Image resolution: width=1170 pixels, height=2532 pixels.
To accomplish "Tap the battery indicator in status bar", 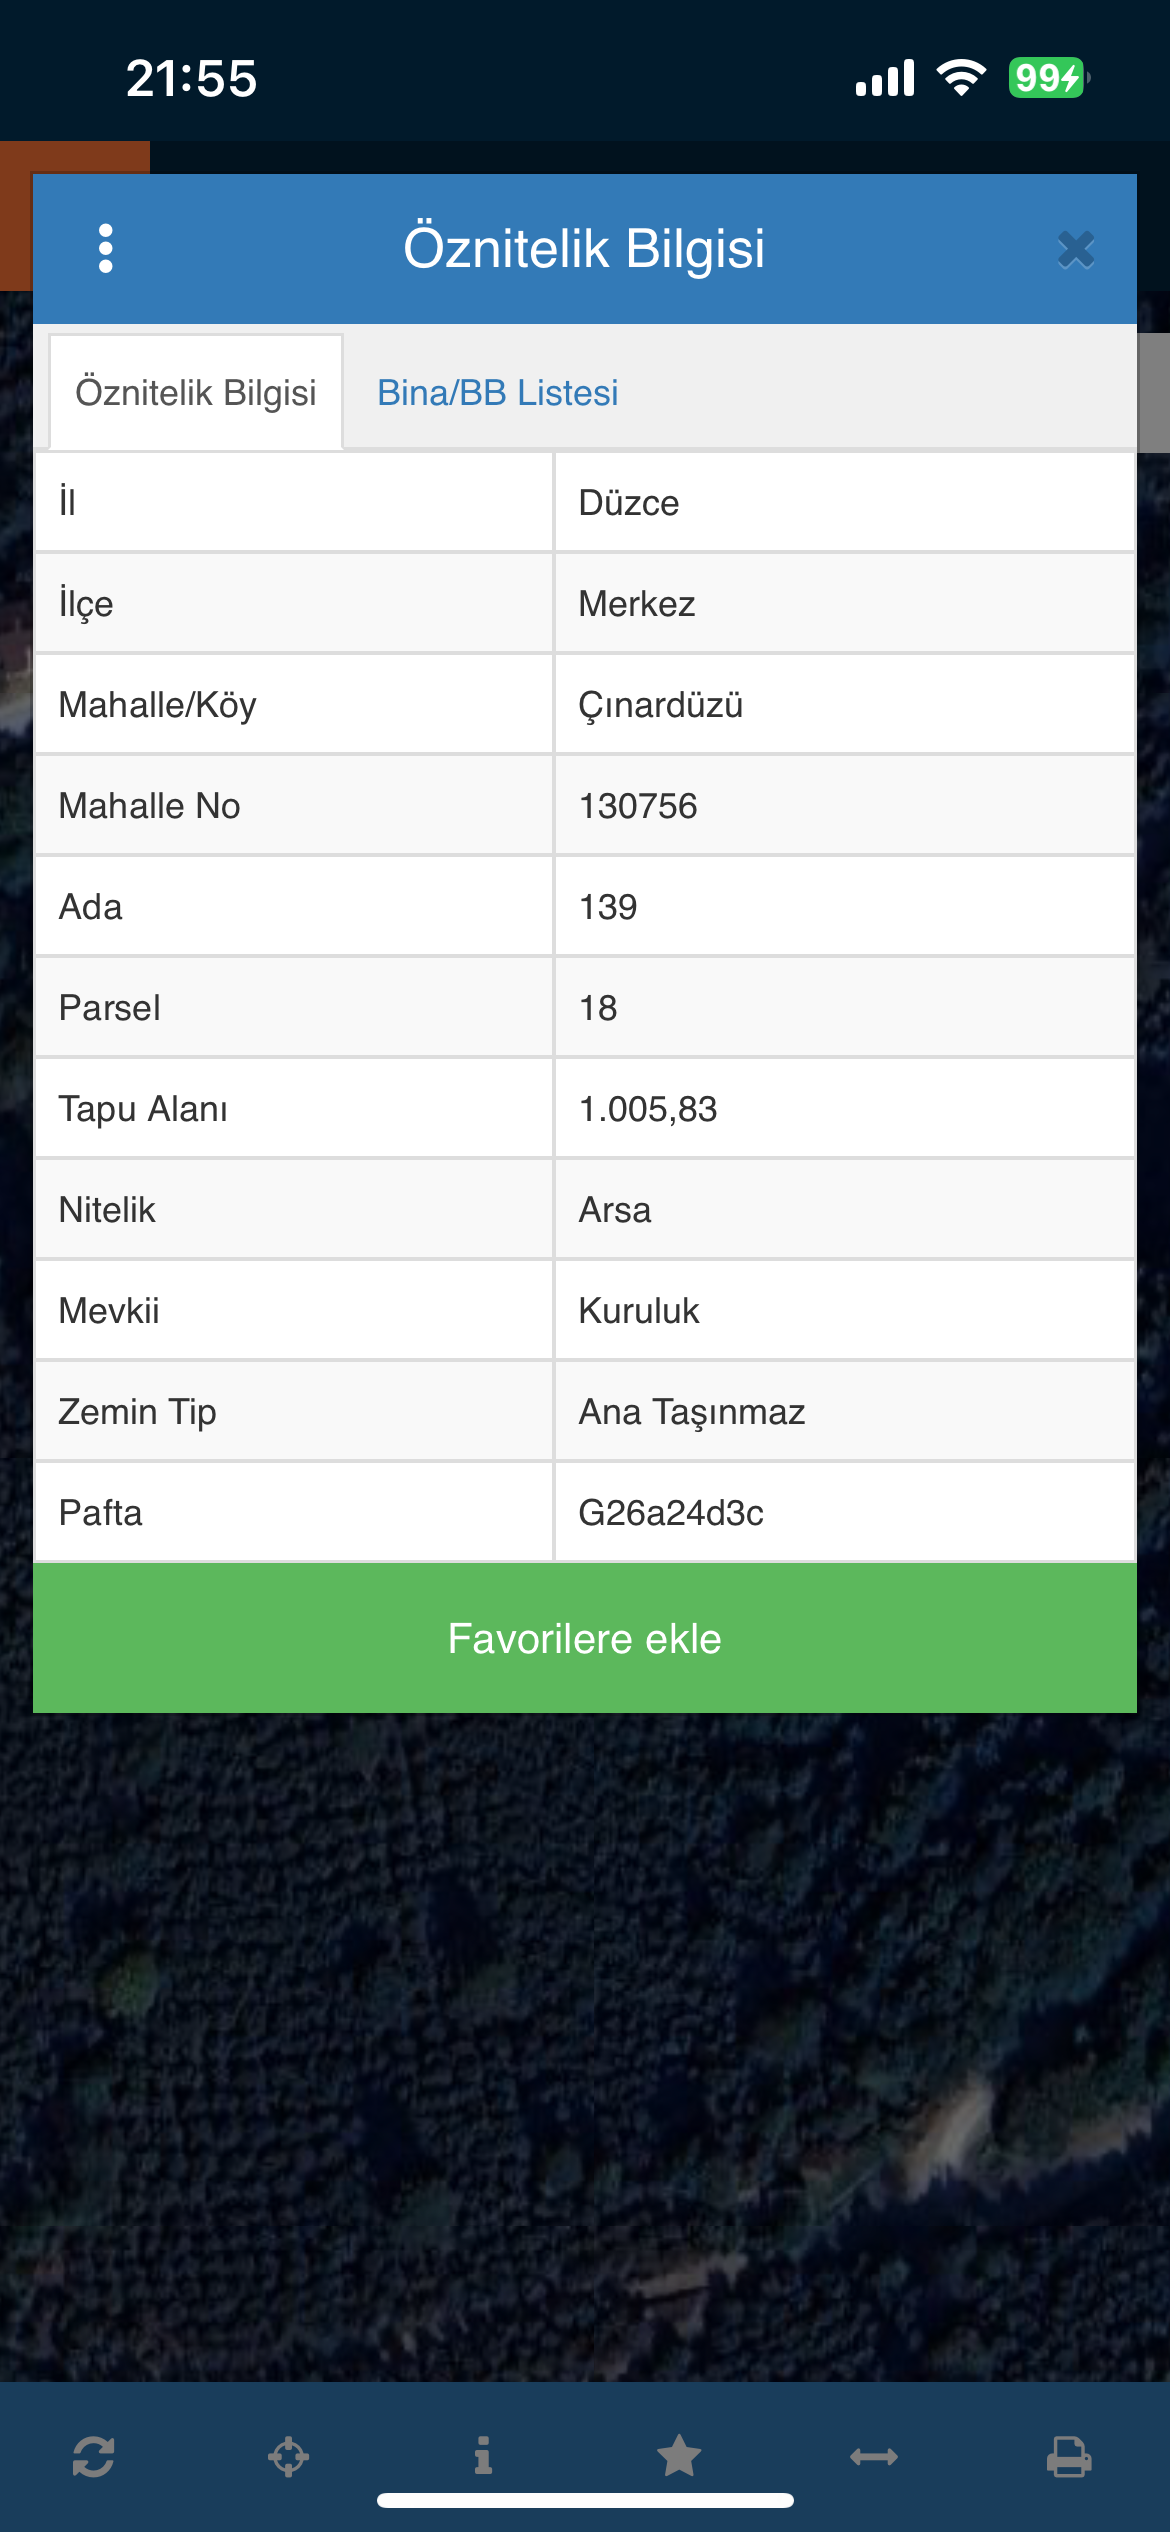I will click(1046, 78).
